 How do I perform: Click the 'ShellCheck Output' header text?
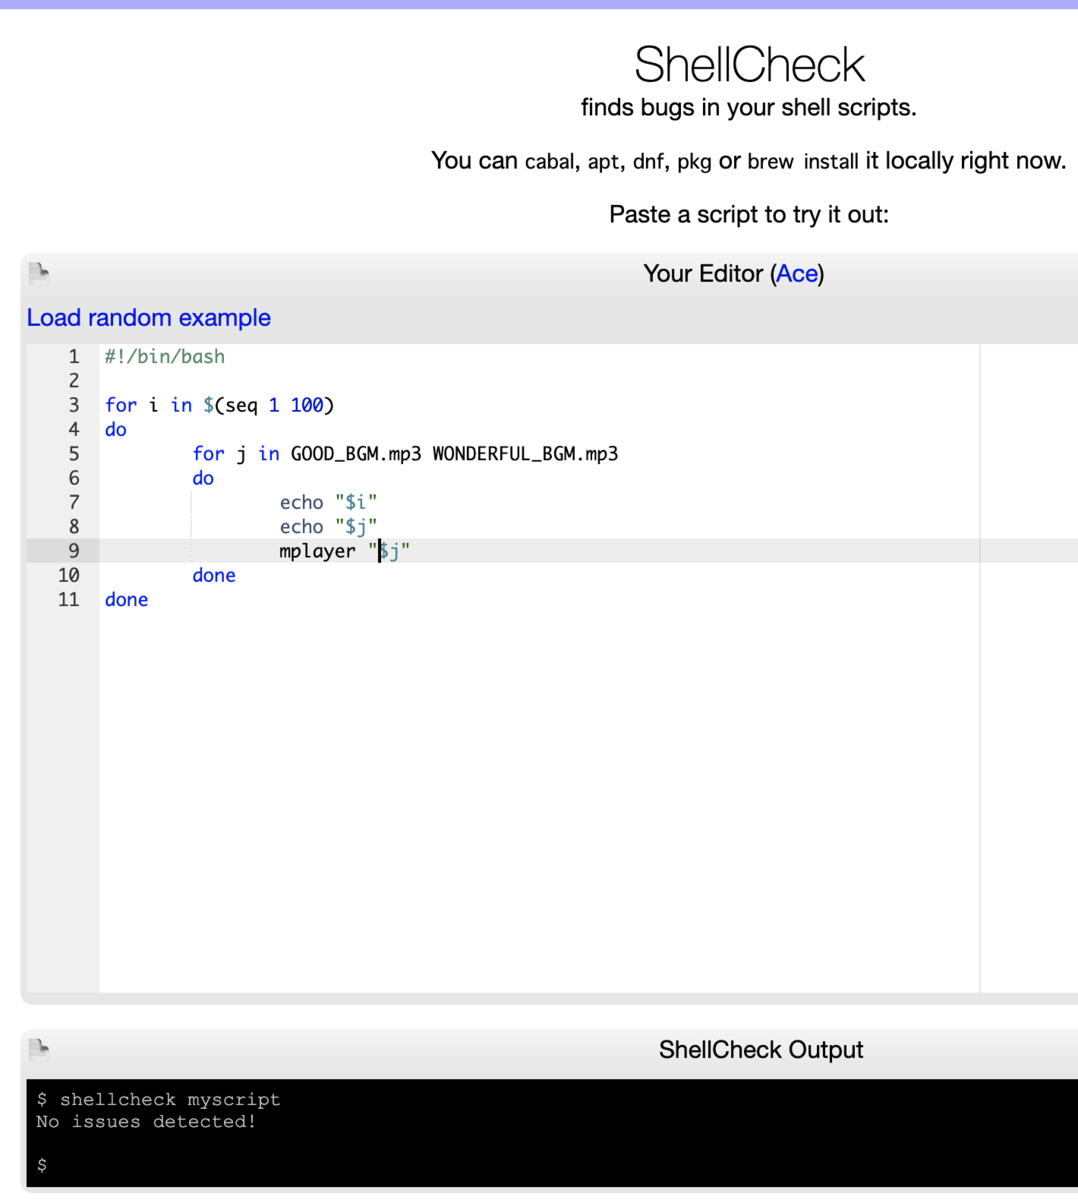click(x=761, y=1050)
